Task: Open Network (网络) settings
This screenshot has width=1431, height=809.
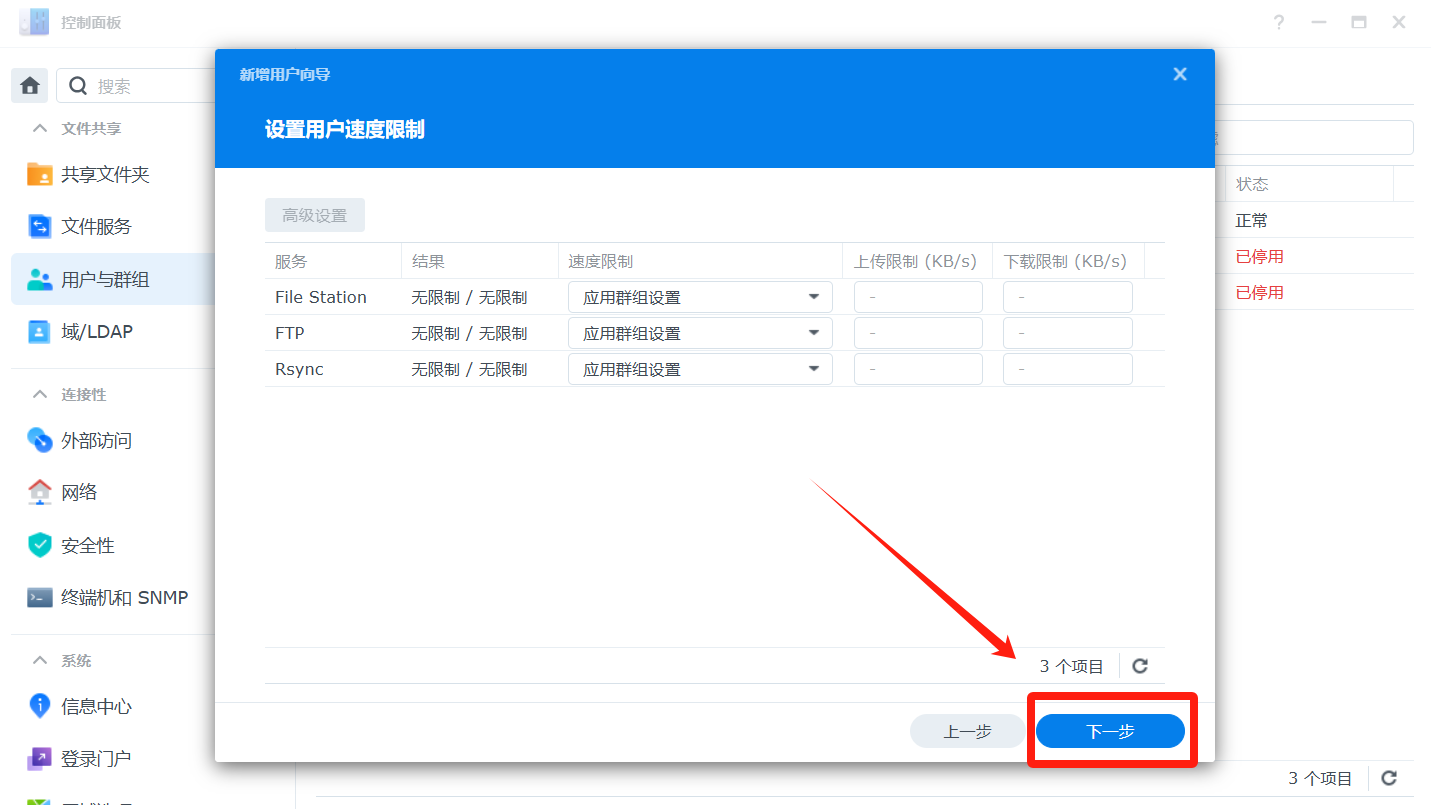Action: pos(79,493)
